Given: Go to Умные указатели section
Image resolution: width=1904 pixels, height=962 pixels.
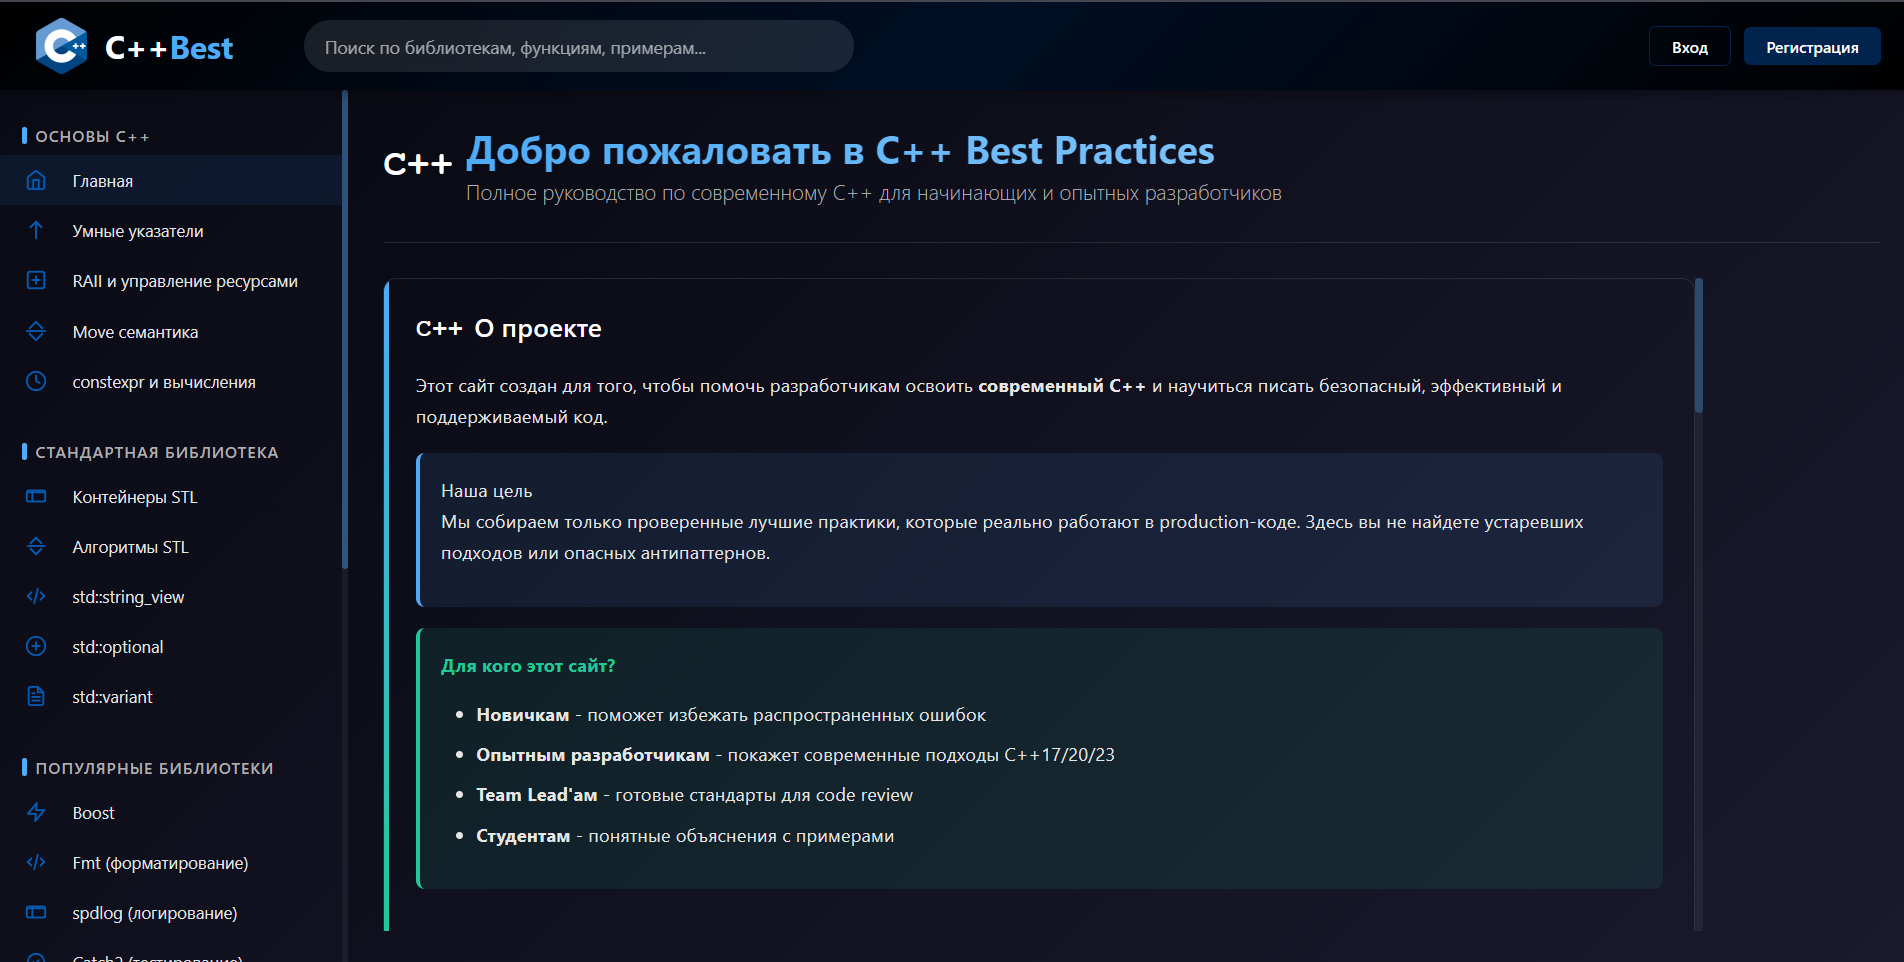Looking at the screenshot, I should 171,230.
